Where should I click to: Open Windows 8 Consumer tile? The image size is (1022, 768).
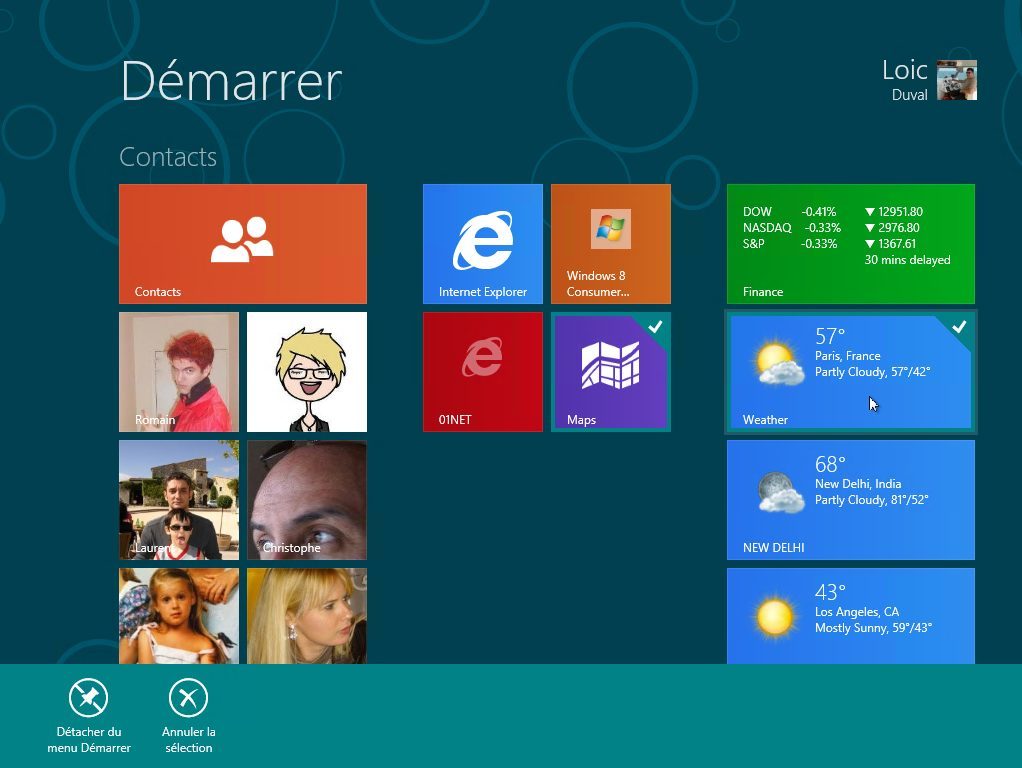tap(610, 243)
